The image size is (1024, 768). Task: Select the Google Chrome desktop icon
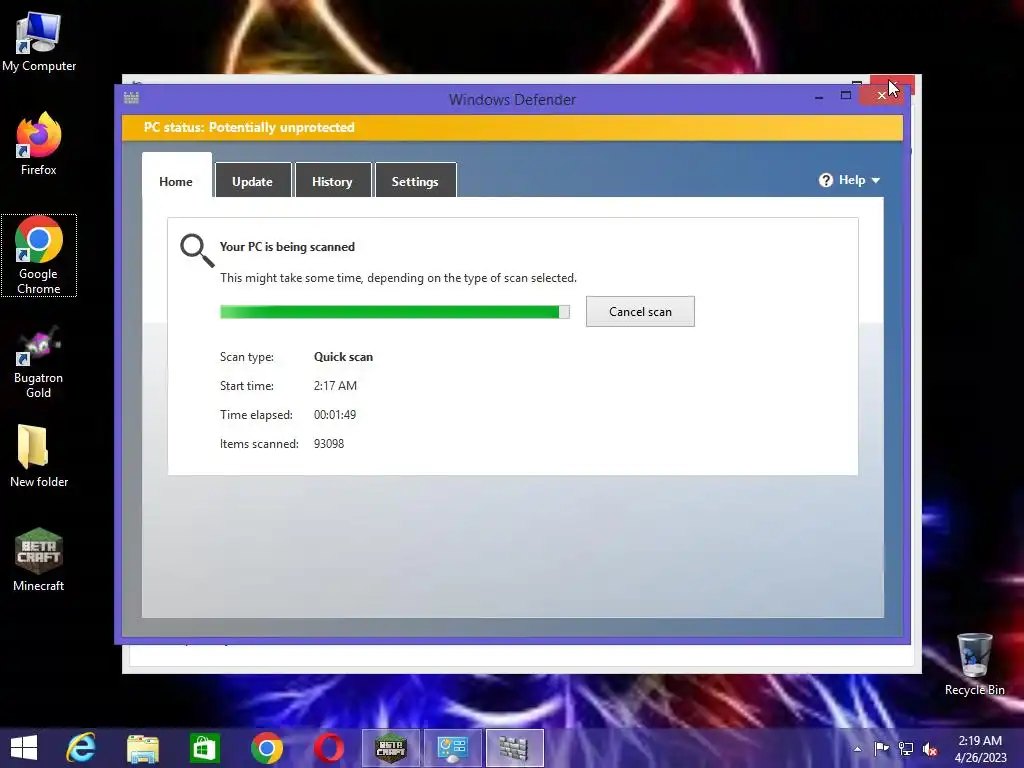pyautogui.click(x=39, y=255)
